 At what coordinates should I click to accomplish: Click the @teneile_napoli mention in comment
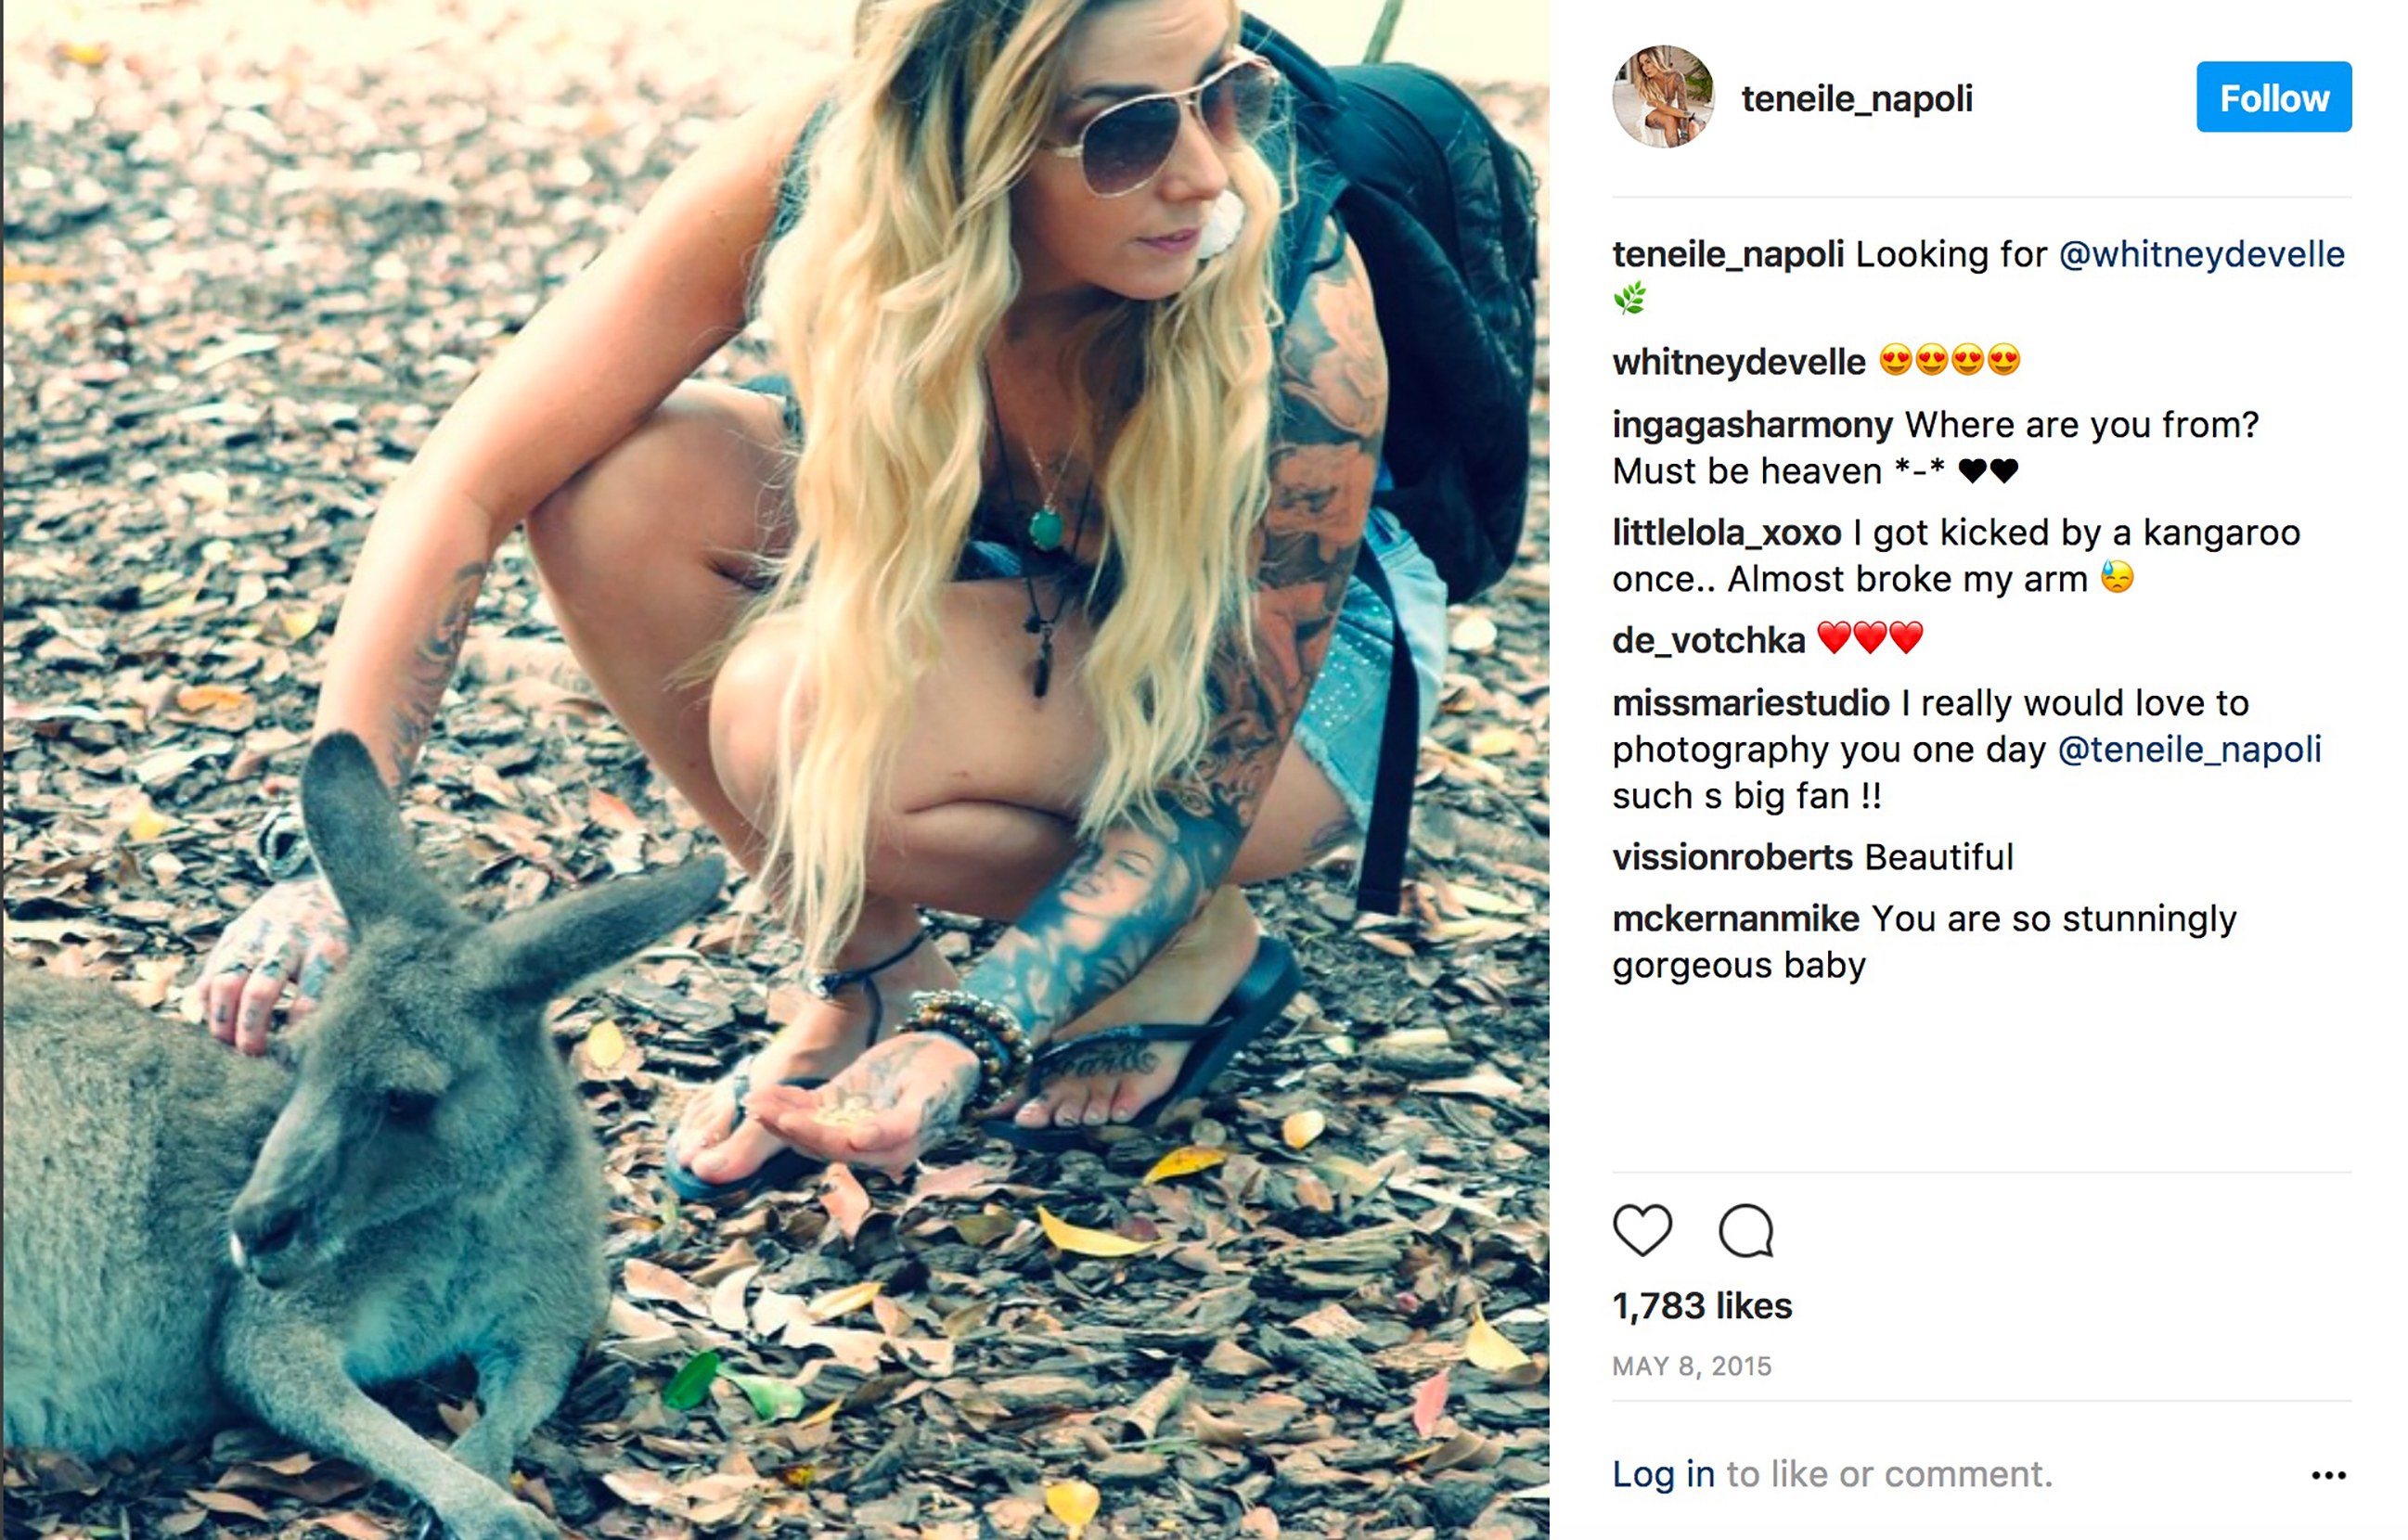[x=2189, y=749]
